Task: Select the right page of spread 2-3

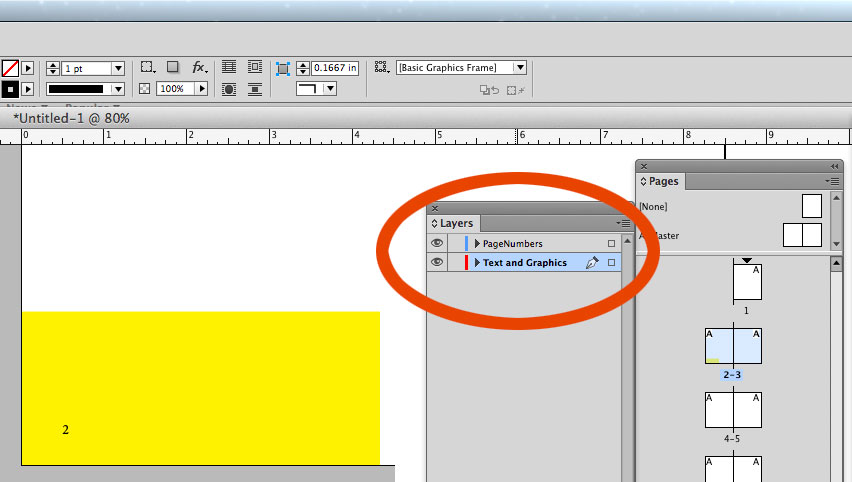Action: 748,346
